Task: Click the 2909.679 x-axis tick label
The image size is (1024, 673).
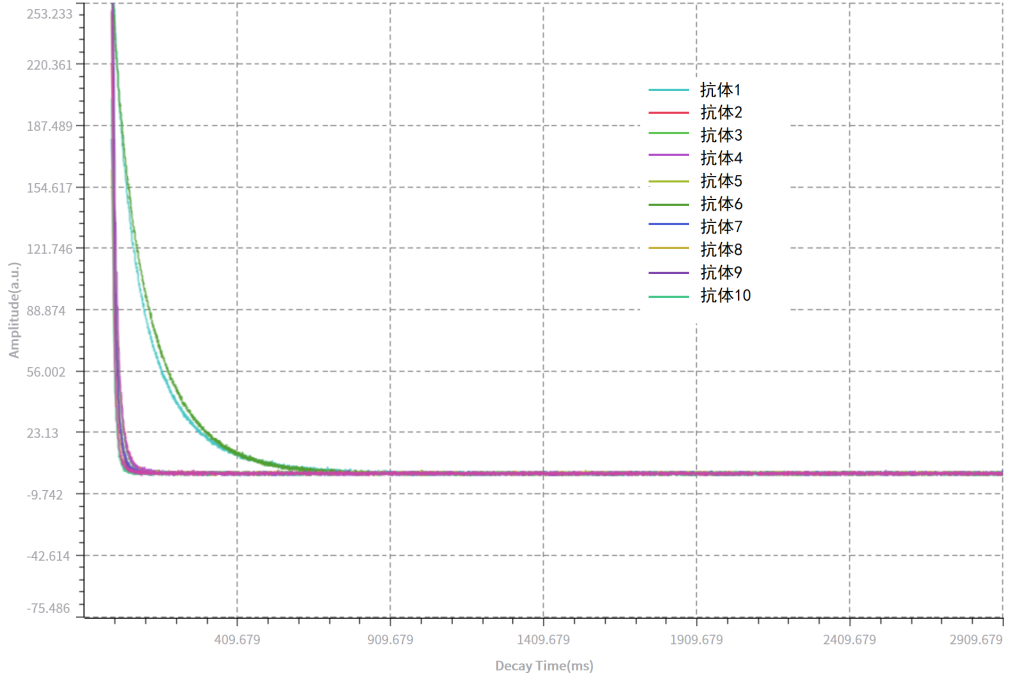Action: (x=975, y=640)
